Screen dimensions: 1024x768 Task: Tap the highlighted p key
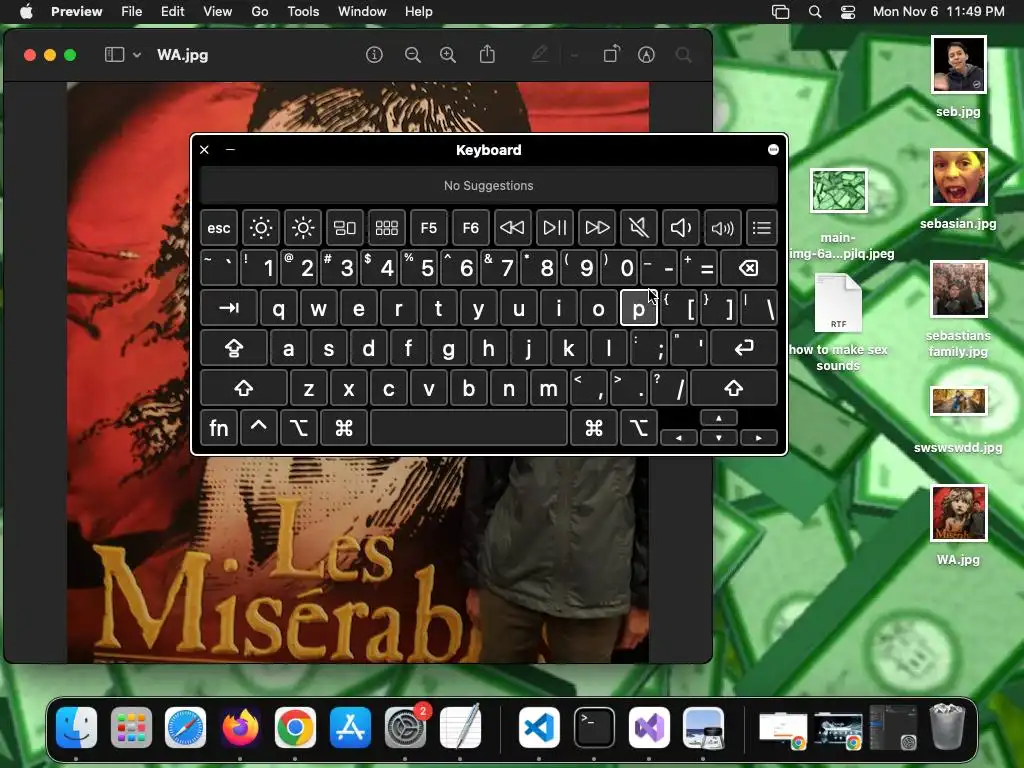click(639, 308)
